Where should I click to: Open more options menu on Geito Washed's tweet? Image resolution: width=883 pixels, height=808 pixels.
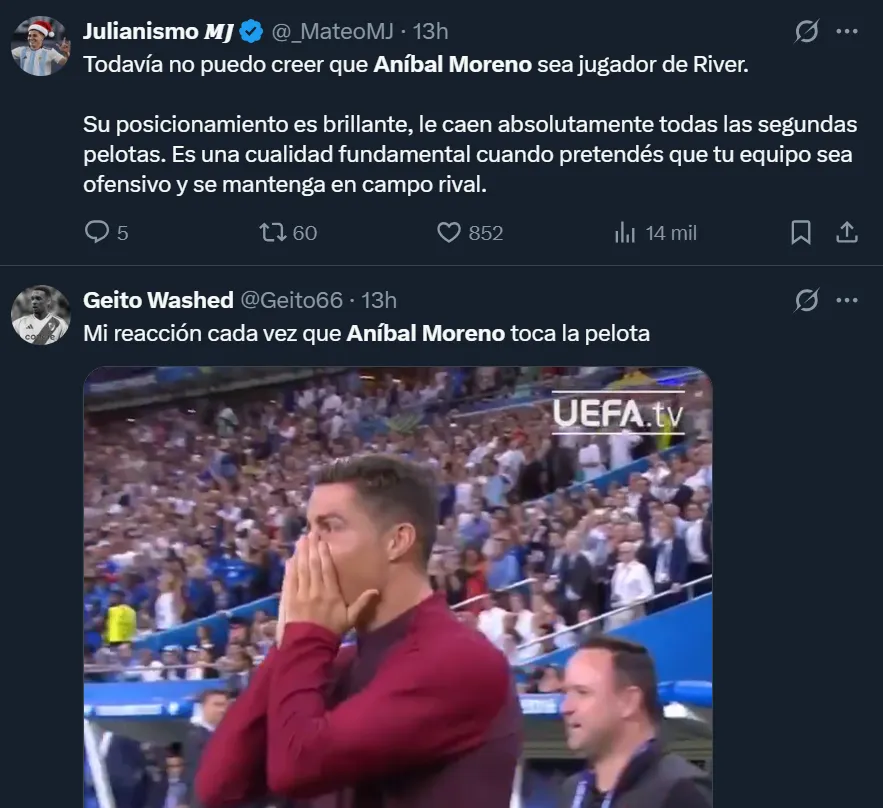pyautogui.click(x=847, y=300)
